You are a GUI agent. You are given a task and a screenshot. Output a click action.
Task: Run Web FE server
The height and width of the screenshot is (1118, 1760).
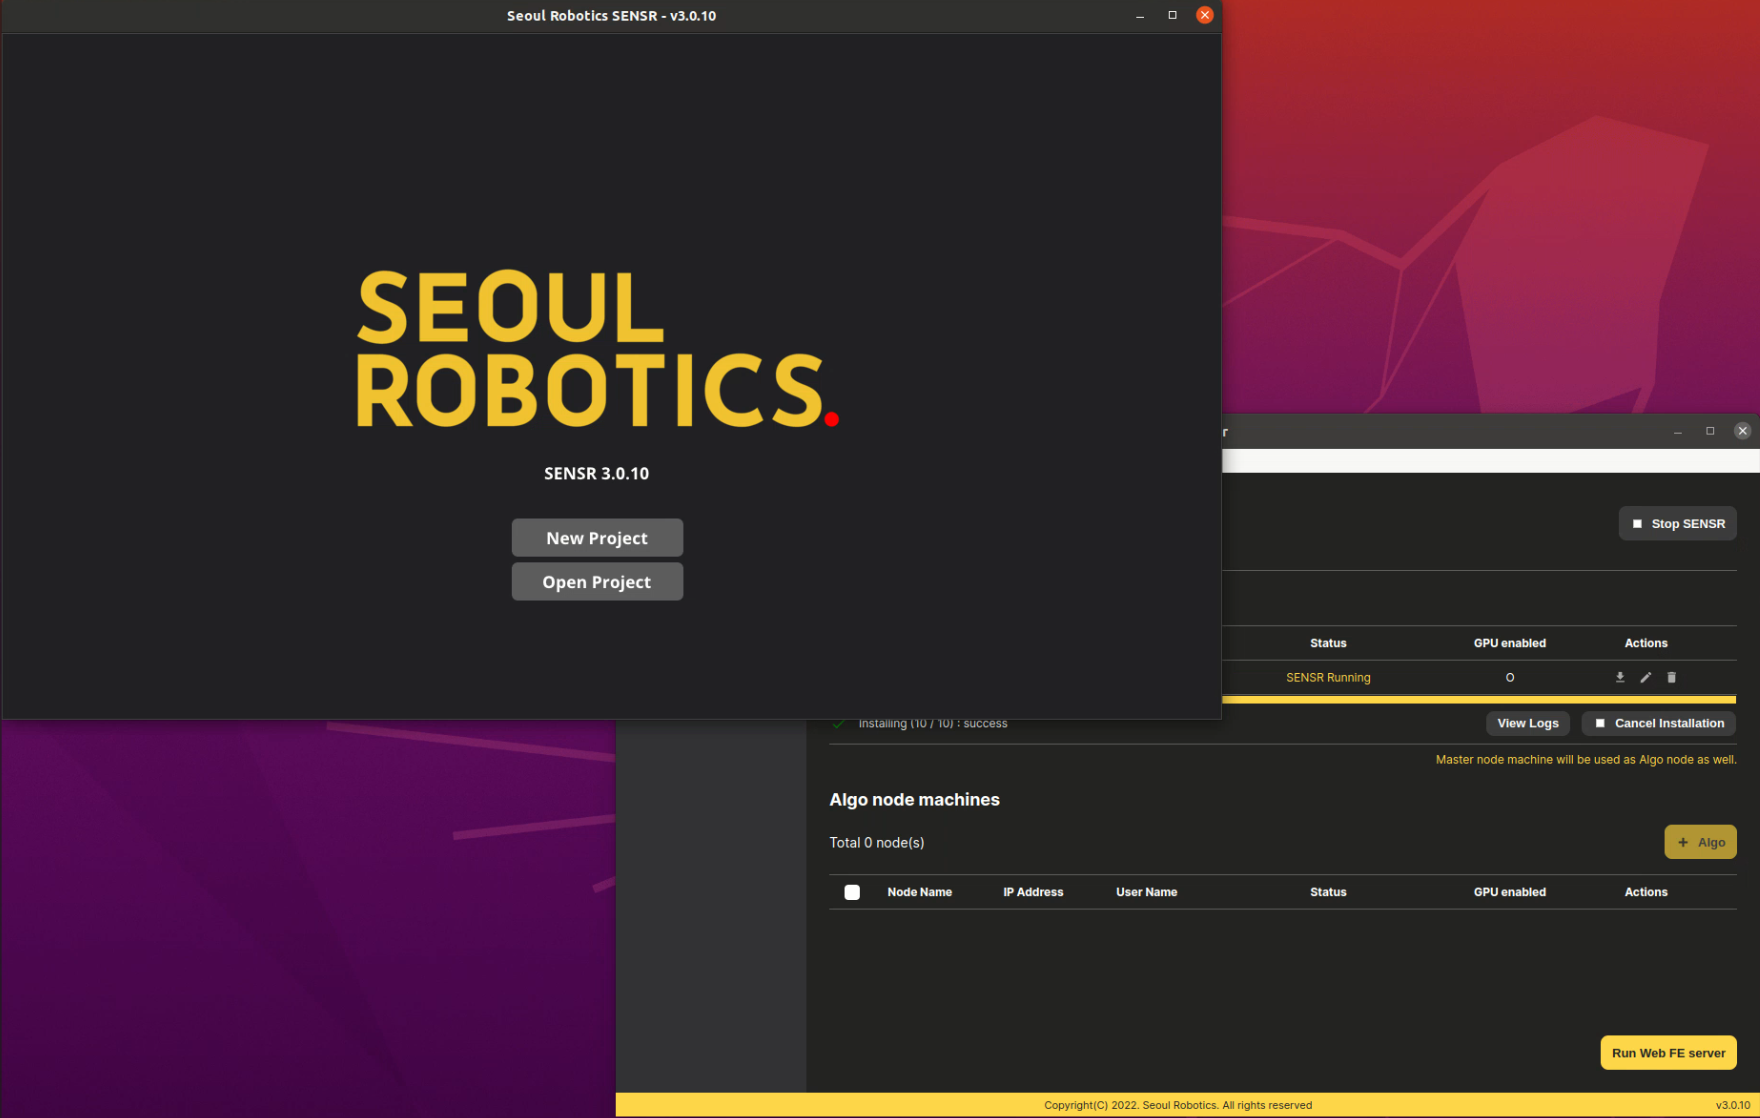(1668, 1053)
